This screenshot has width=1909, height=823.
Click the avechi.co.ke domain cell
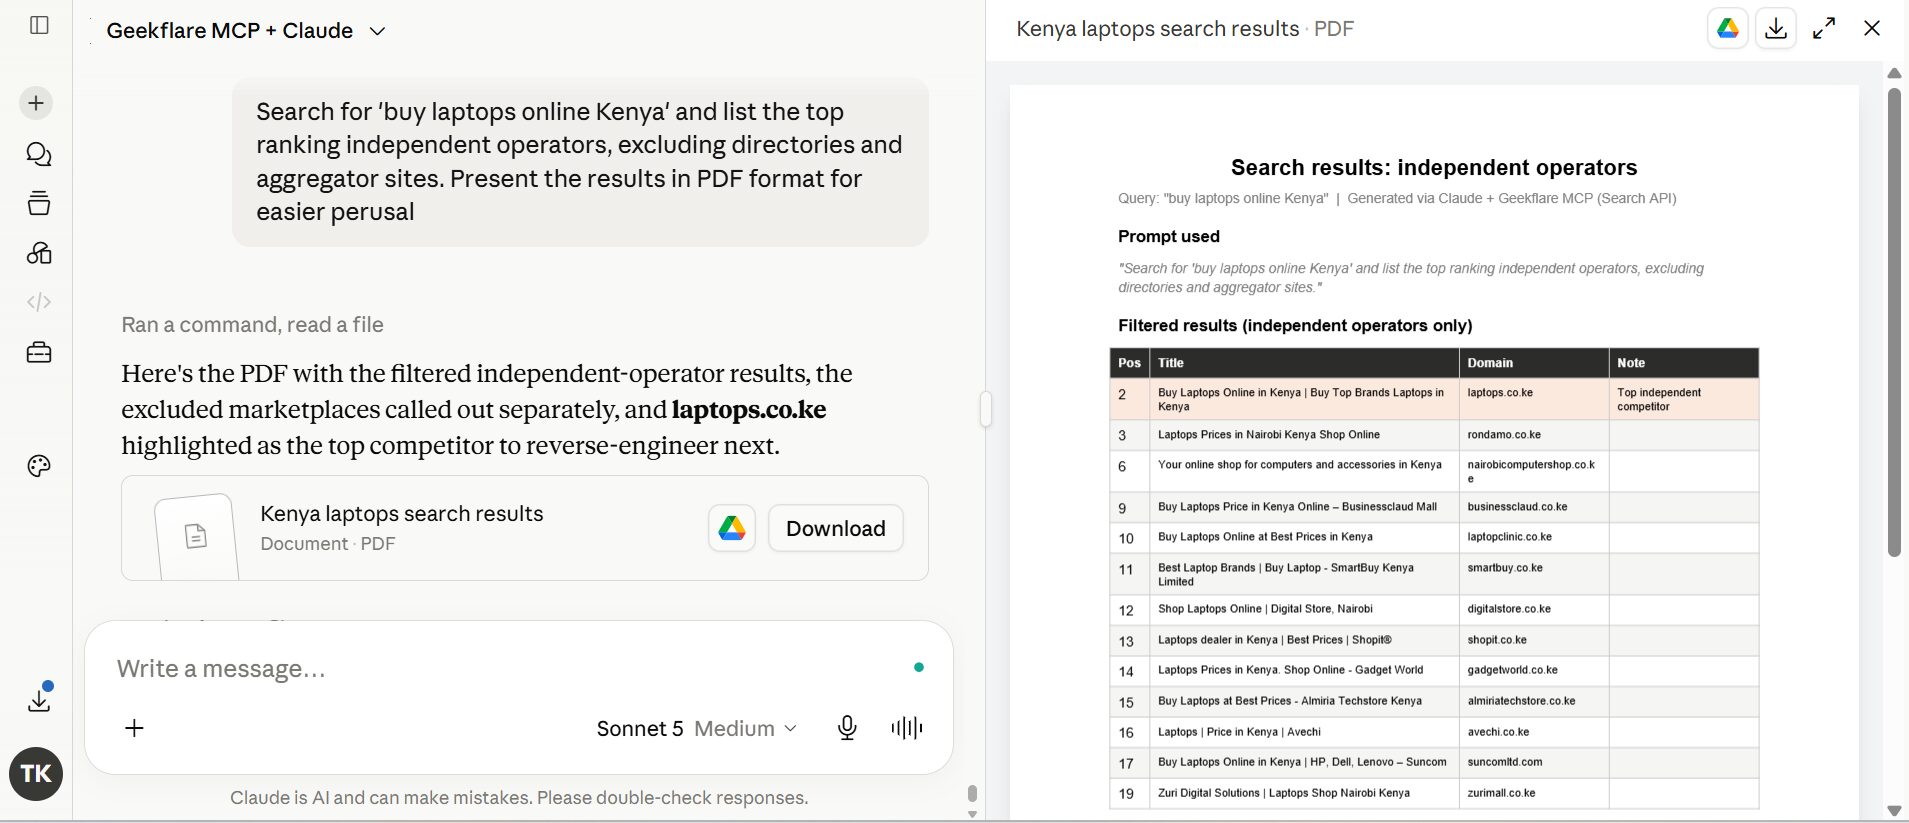[1534, 732]
